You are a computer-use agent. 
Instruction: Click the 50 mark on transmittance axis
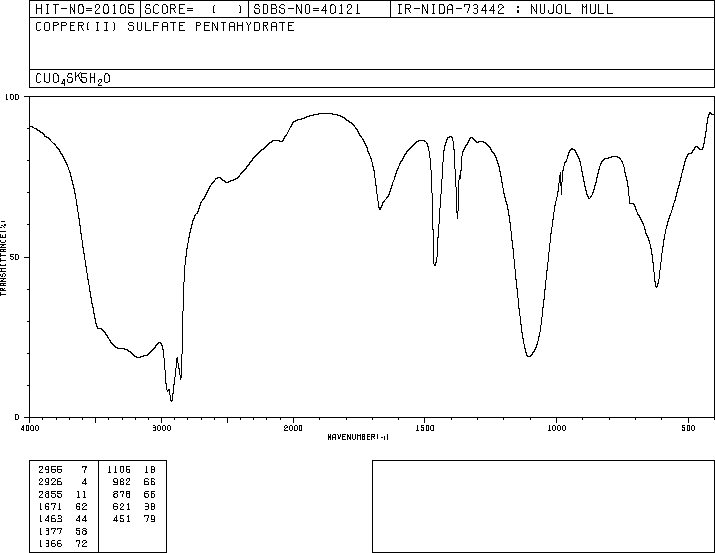pyautogui.click(x=15, y=257)
